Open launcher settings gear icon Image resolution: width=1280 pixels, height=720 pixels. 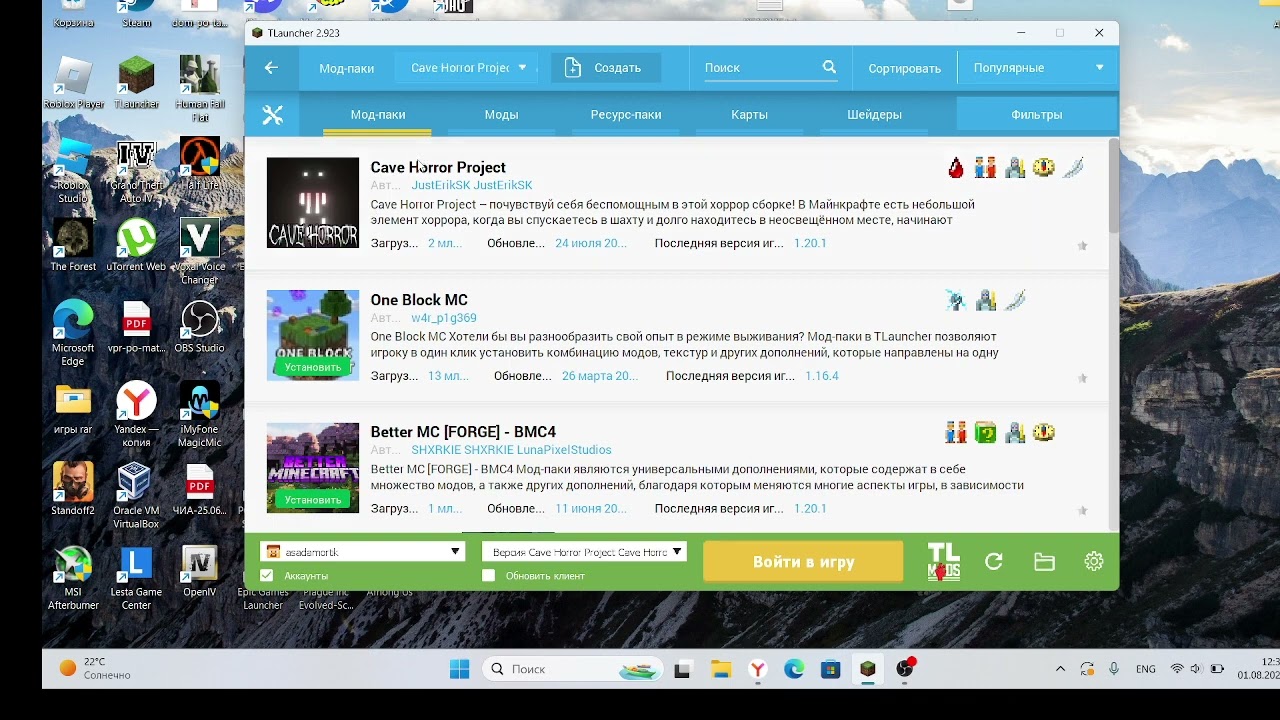pyautogui.click(x=1094, y=562)
